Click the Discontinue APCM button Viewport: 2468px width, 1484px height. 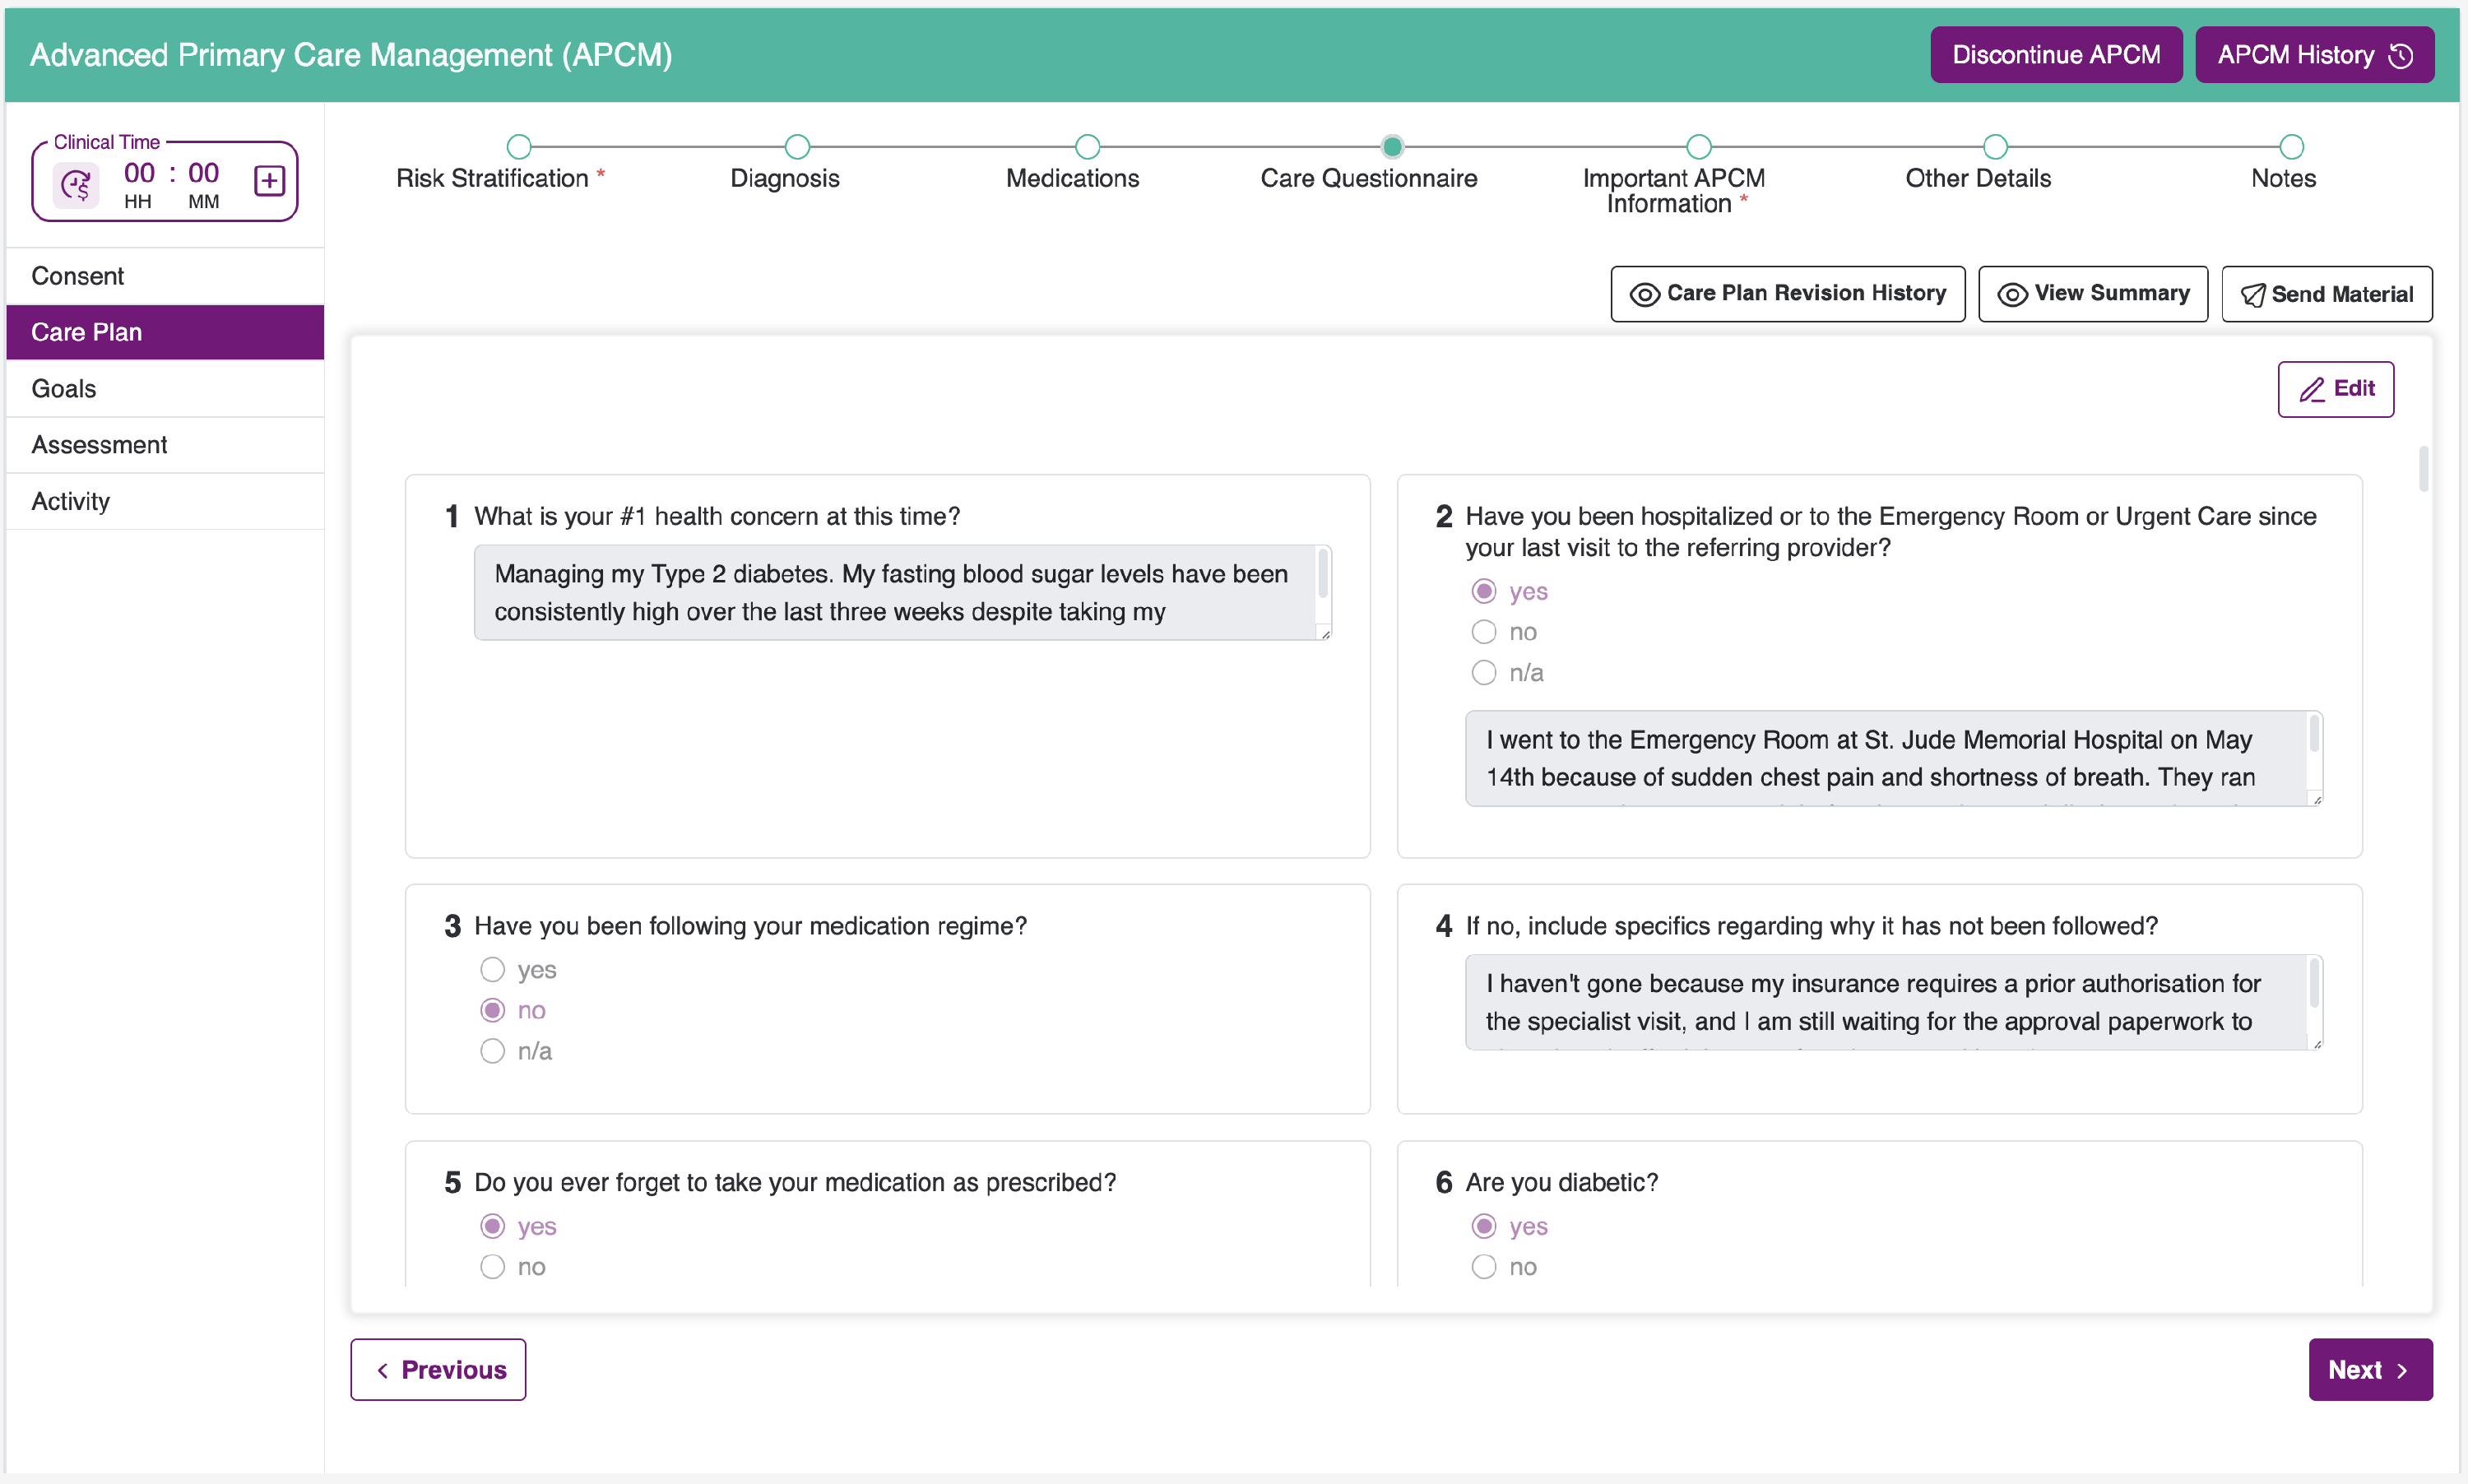click(2056, 55)
